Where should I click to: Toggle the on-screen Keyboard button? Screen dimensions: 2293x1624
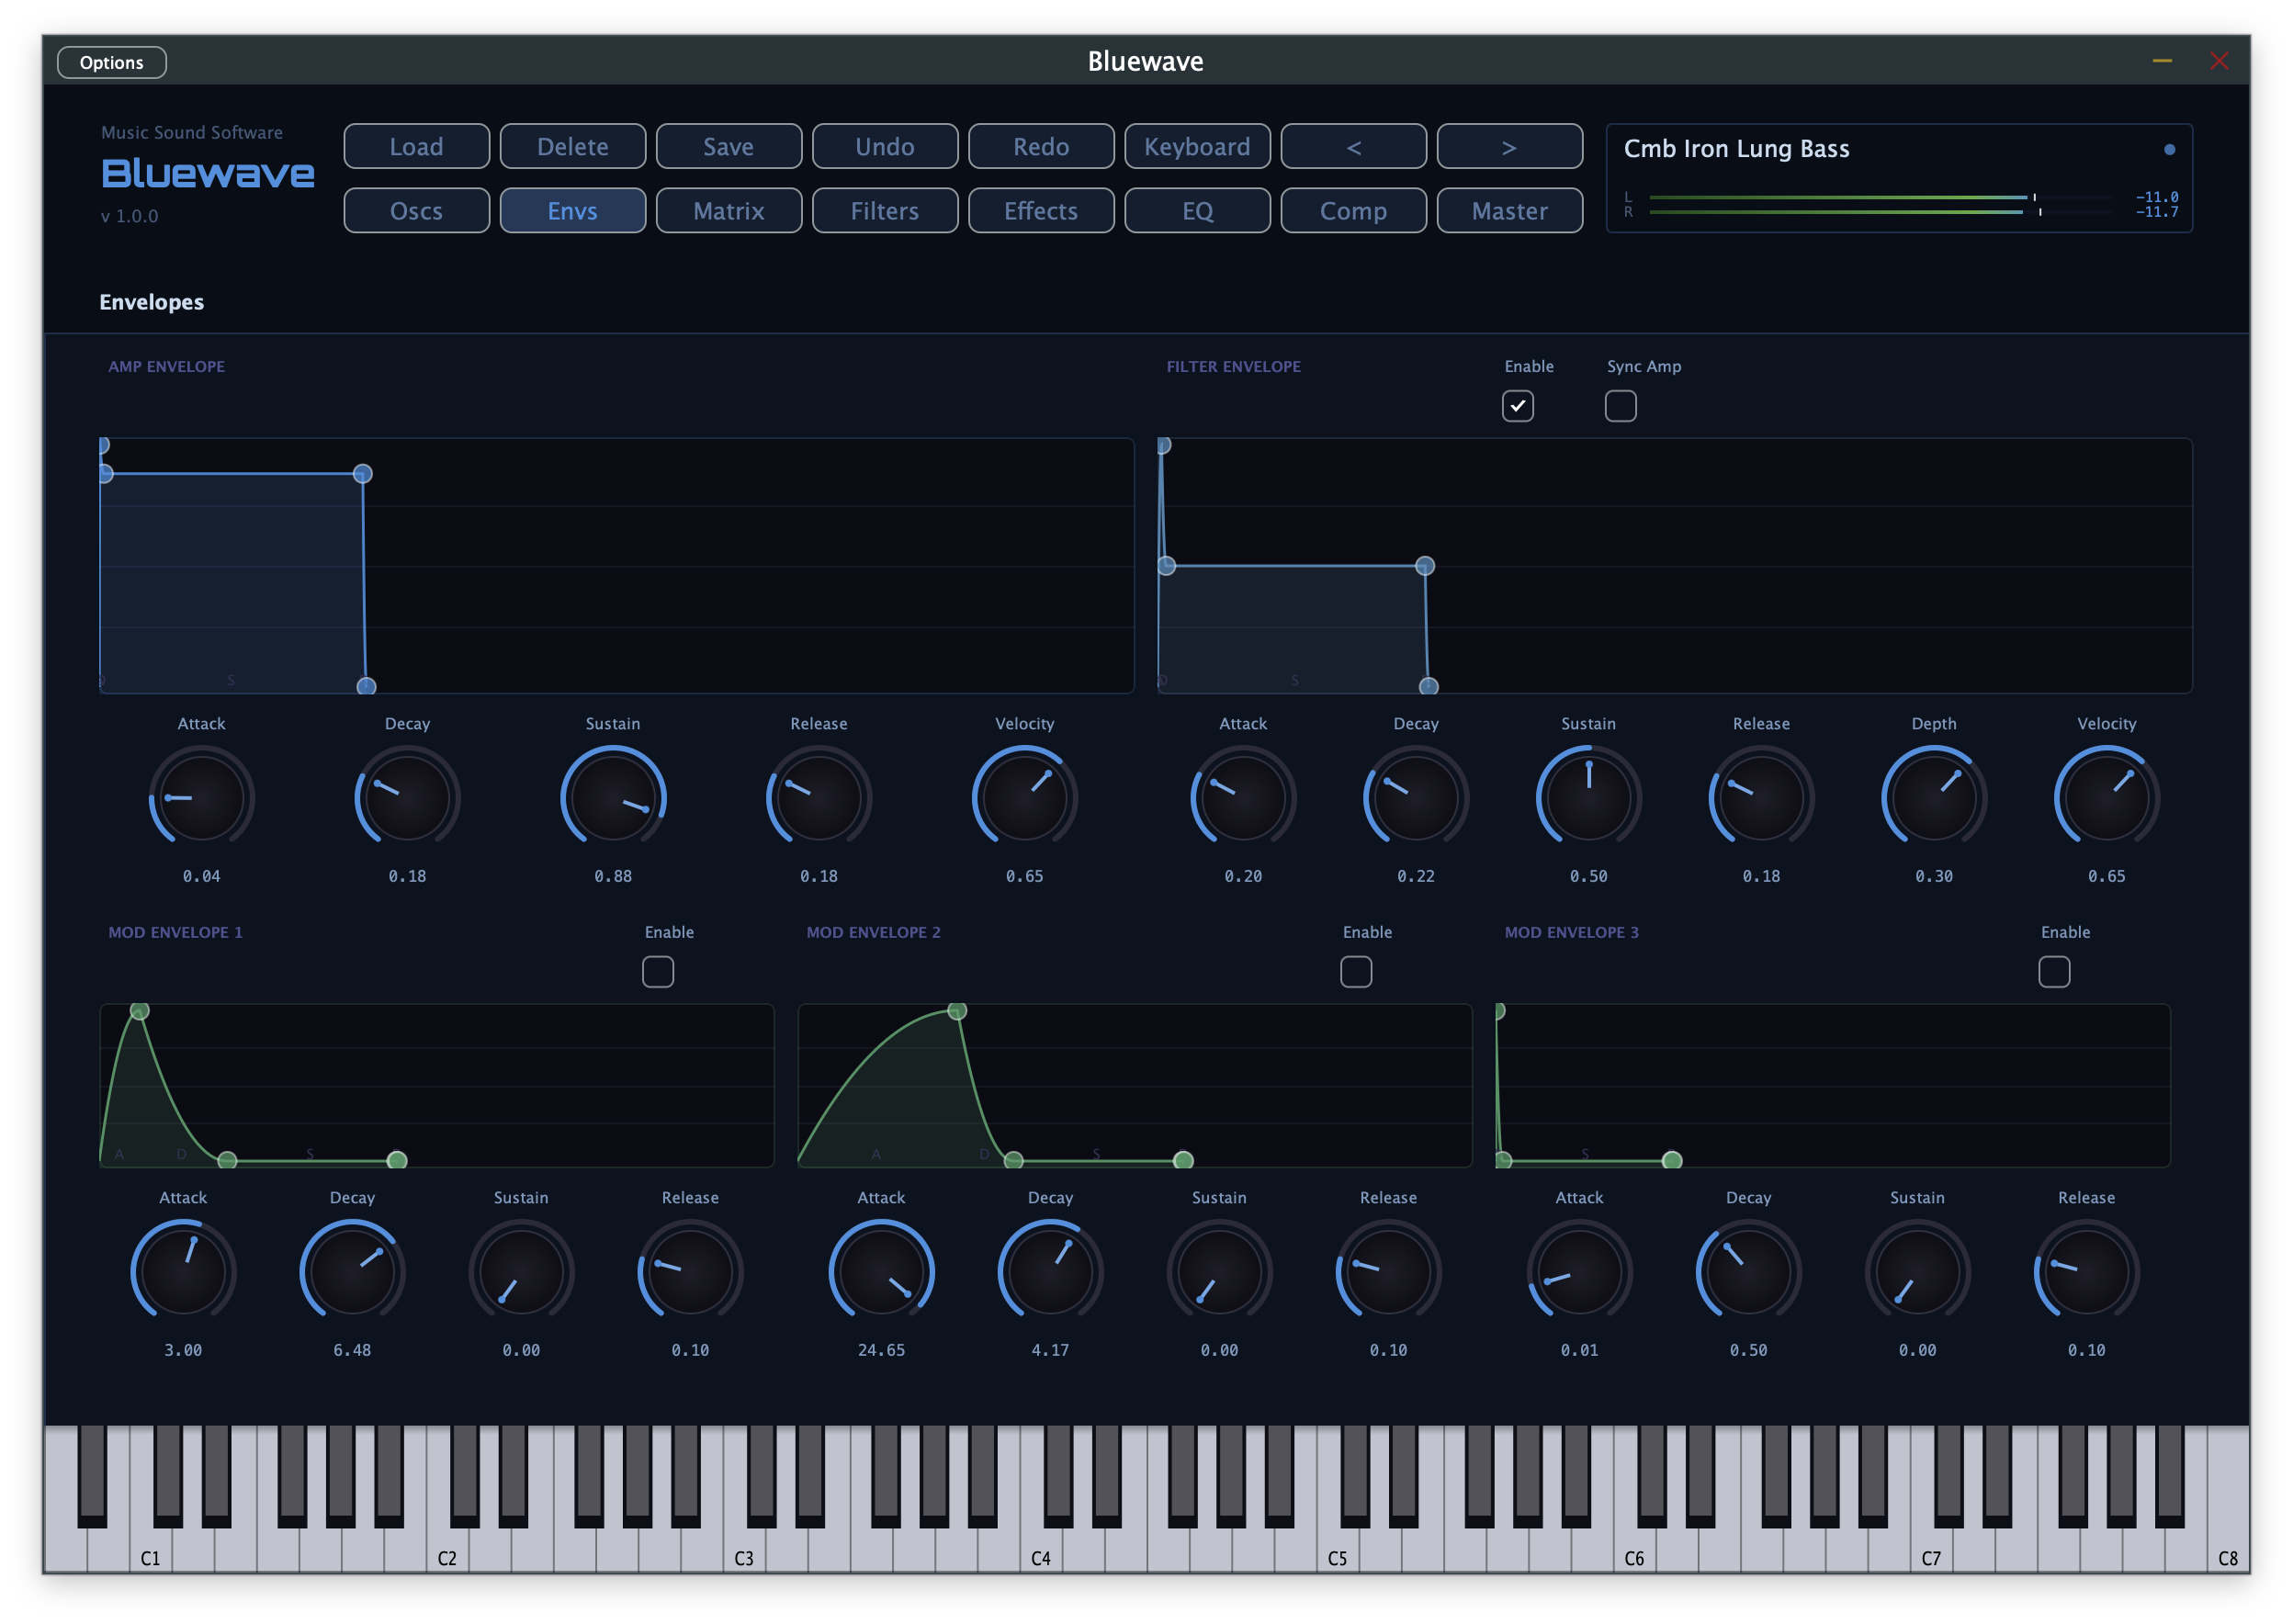click(1197, 147)
